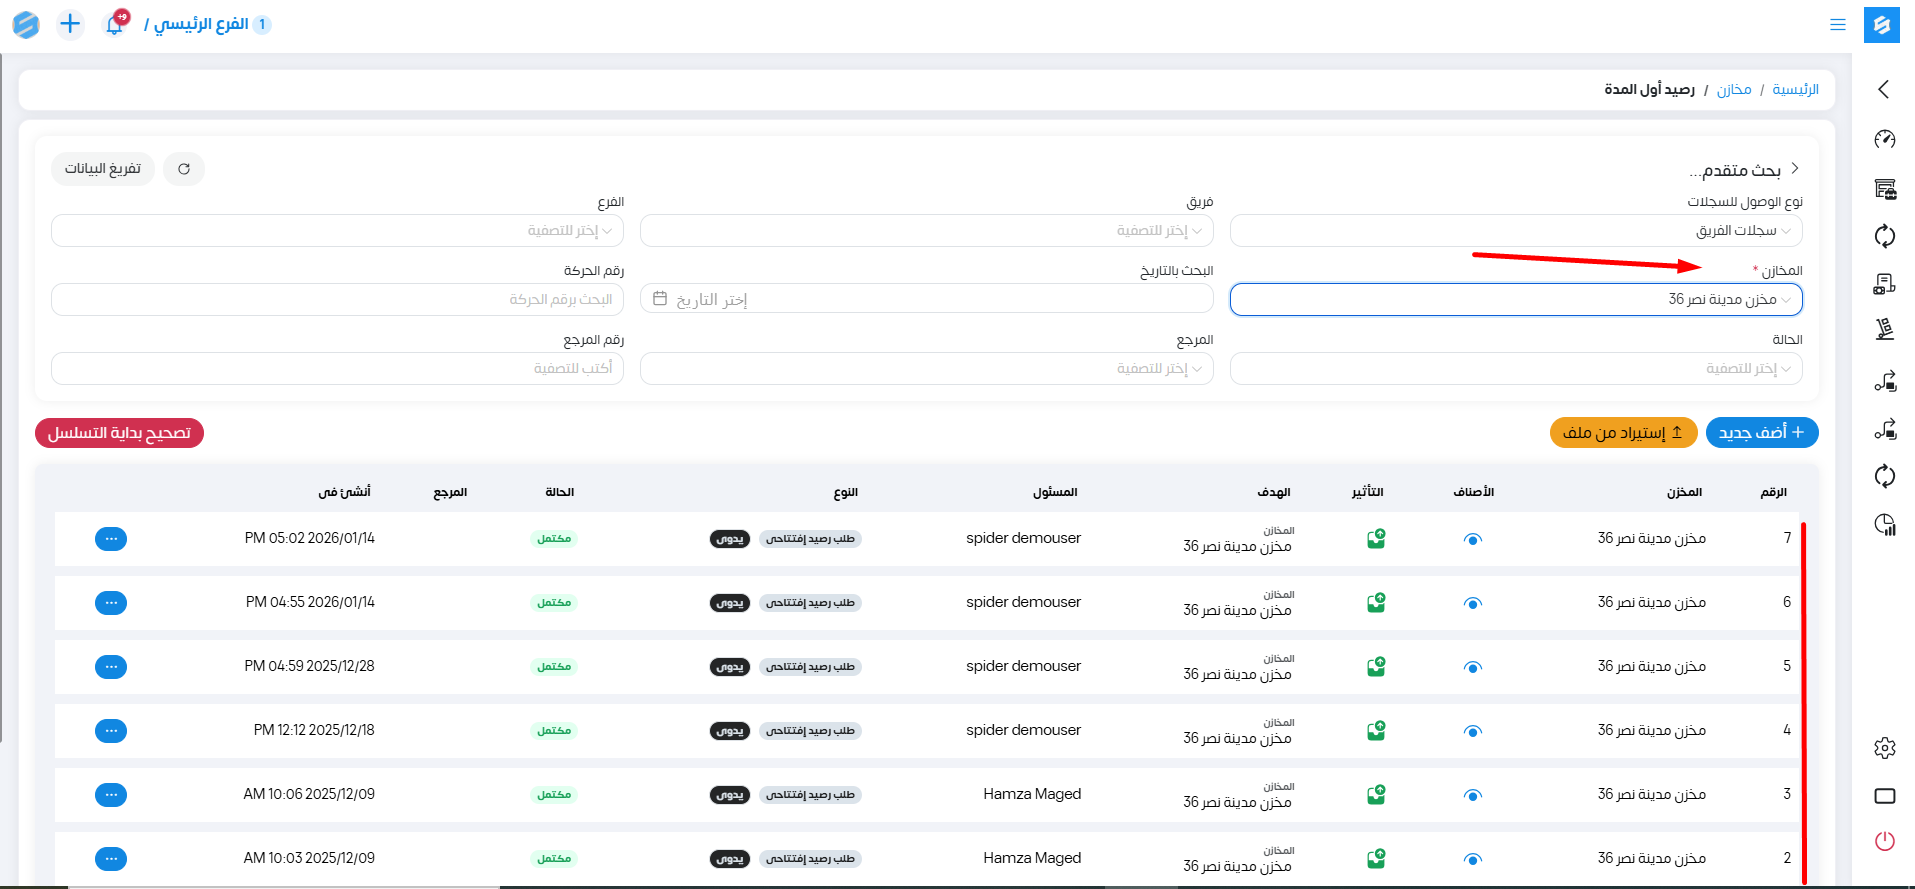Click the green impact icon in row 7
Viewport: 1915px width, 889px height.
(1376, 539)
